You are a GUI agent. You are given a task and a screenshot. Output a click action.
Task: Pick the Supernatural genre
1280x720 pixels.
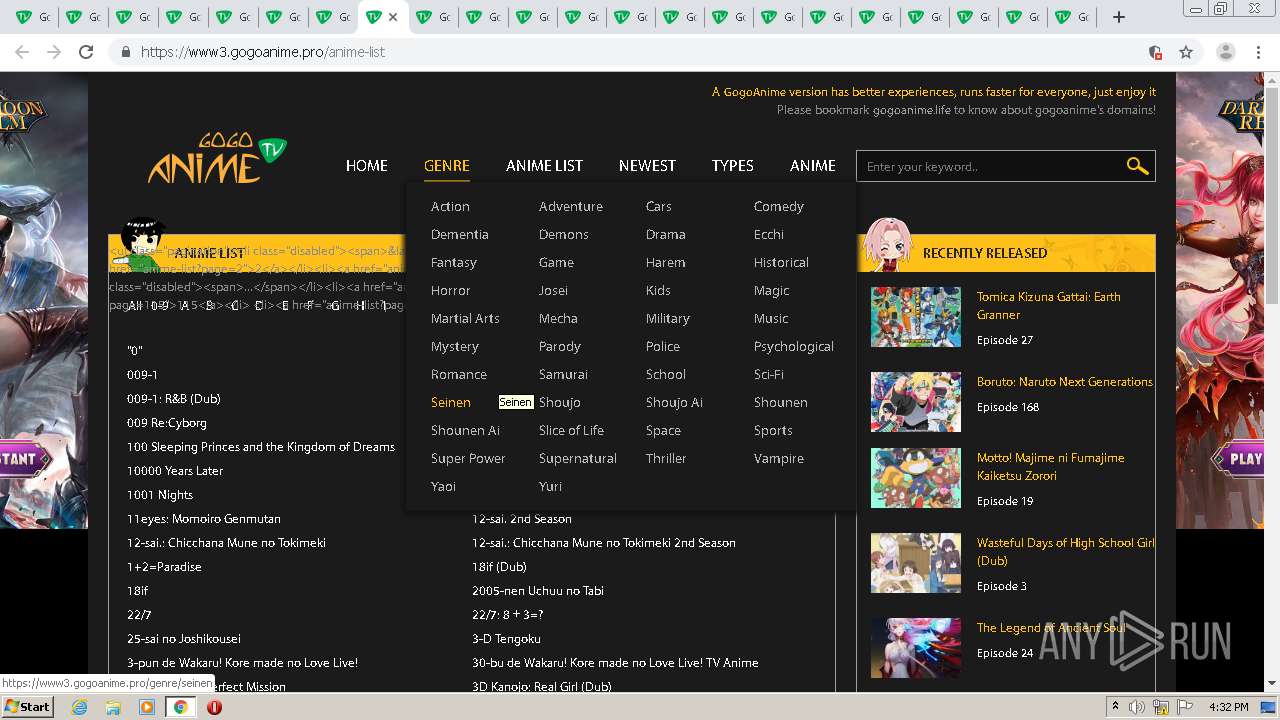pos(577,458)
